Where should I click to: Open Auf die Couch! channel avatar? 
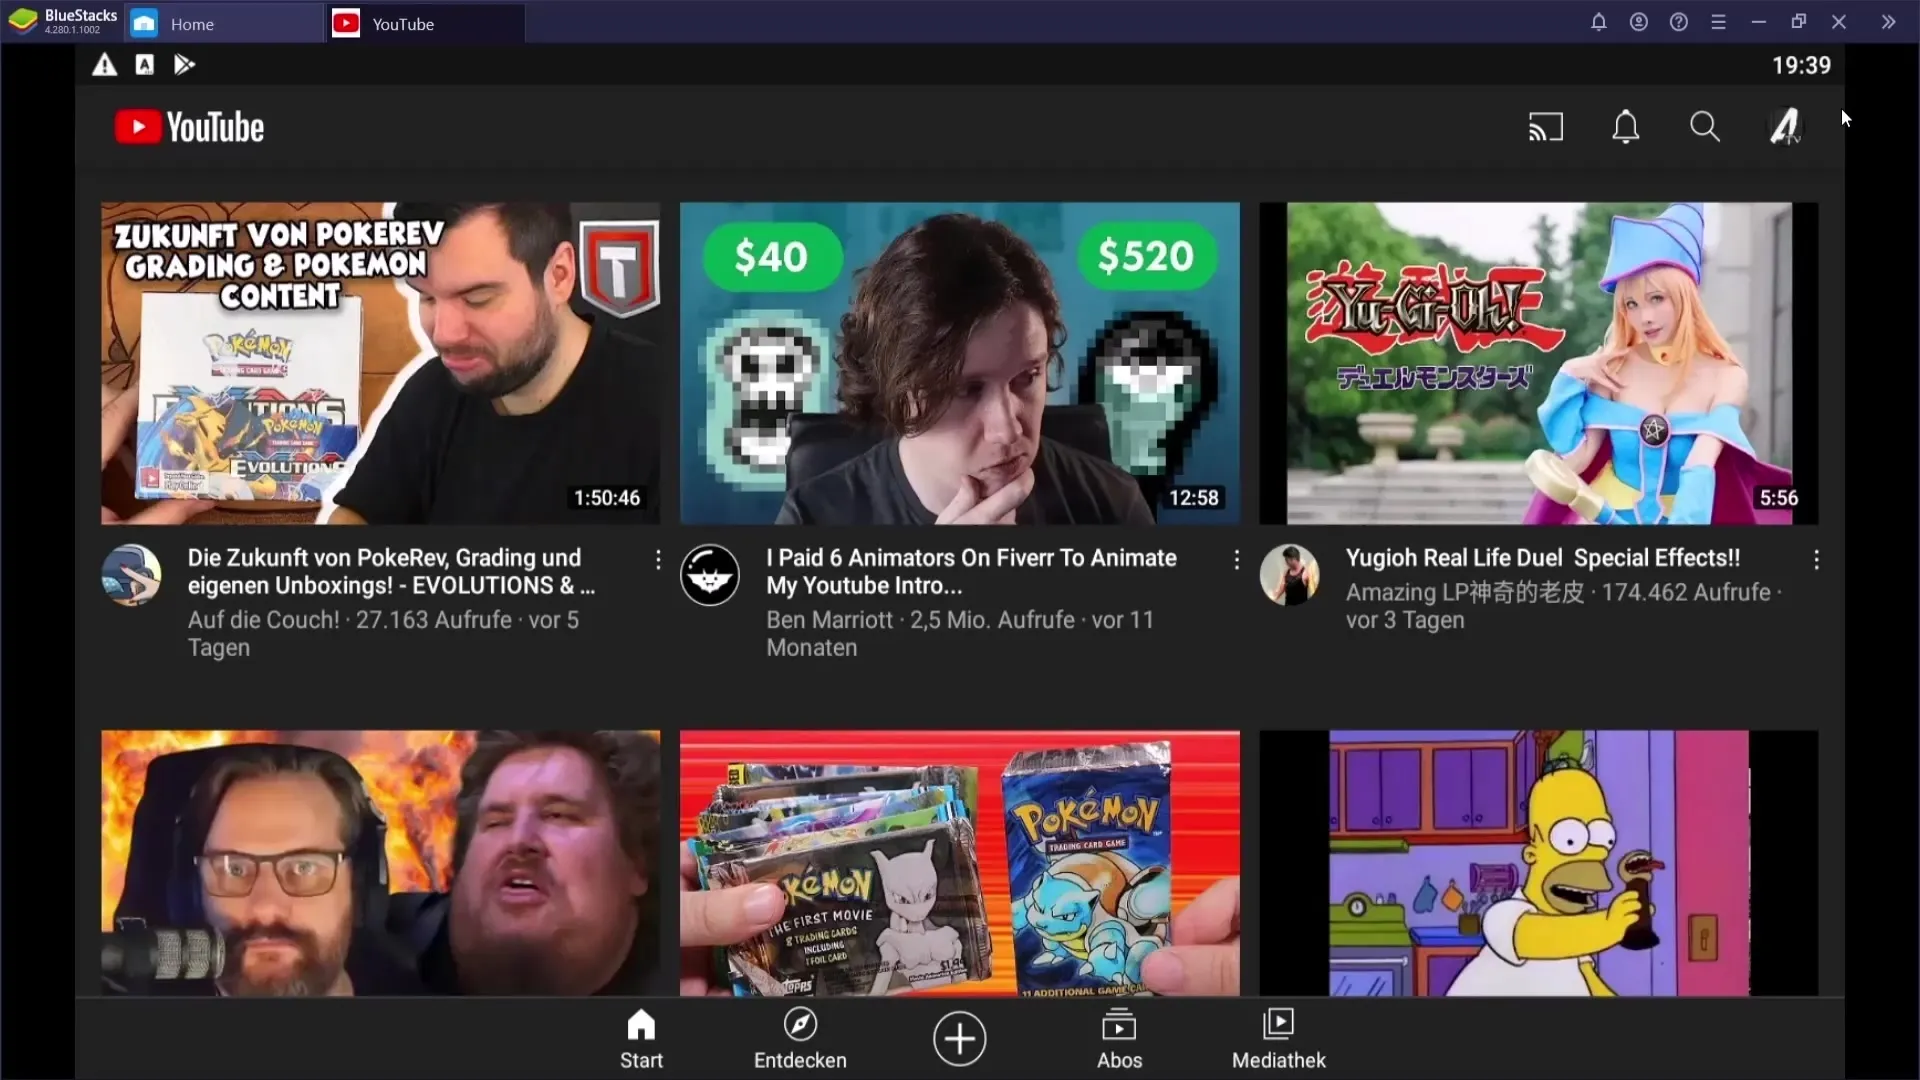pyautogui.click(x=131, y=575)
